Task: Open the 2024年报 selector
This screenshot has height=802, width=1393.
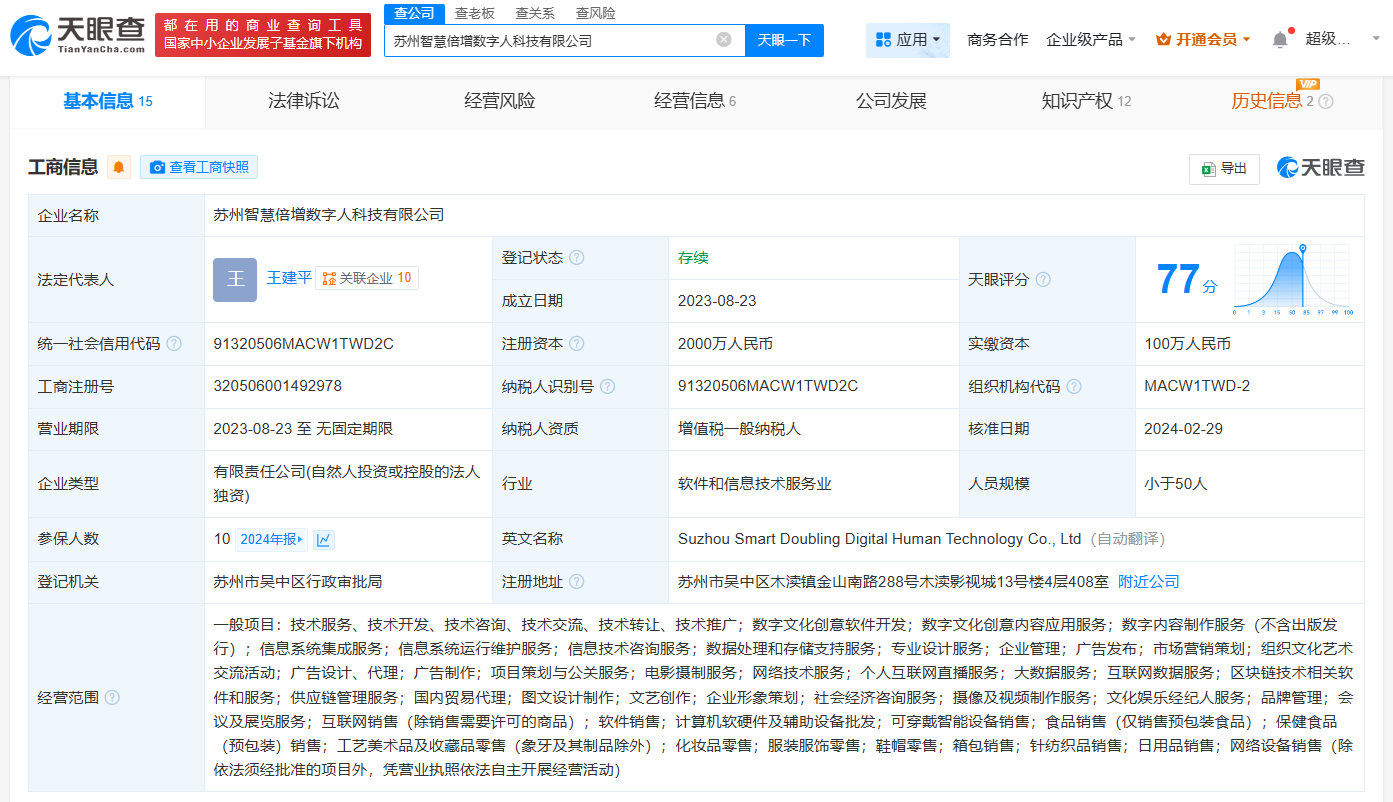Action: coord(270,540)
